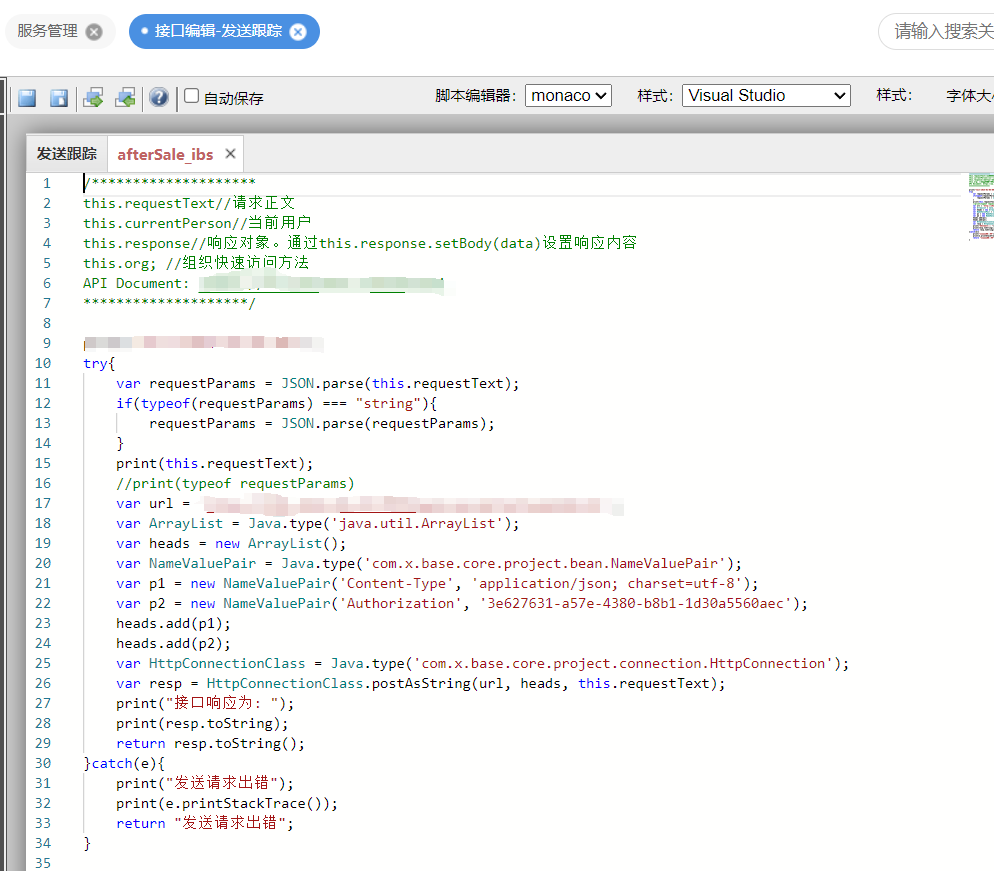The width and height of the screenshot is (994, 871).
Task: Select the 接口编辑-发送跟踪 tab
Action: pyautogui.click(x=217, y=32)
